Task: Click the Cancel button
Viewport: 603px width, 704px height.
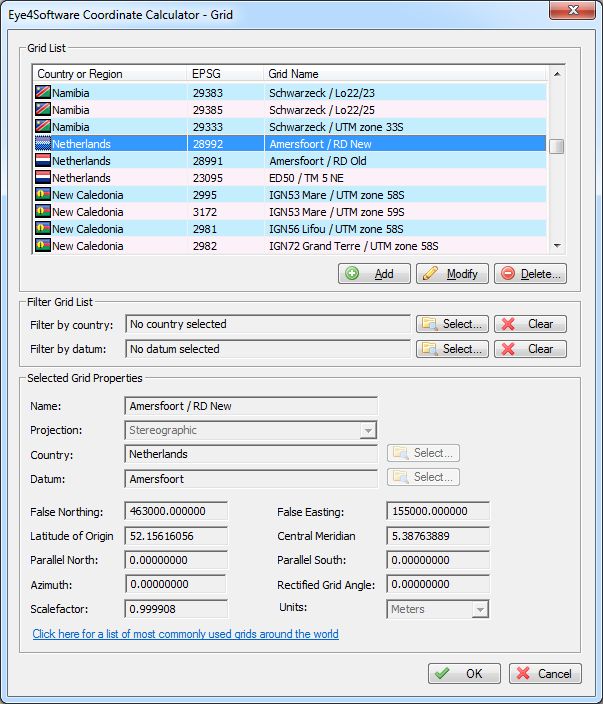Action: coord(545,674)
